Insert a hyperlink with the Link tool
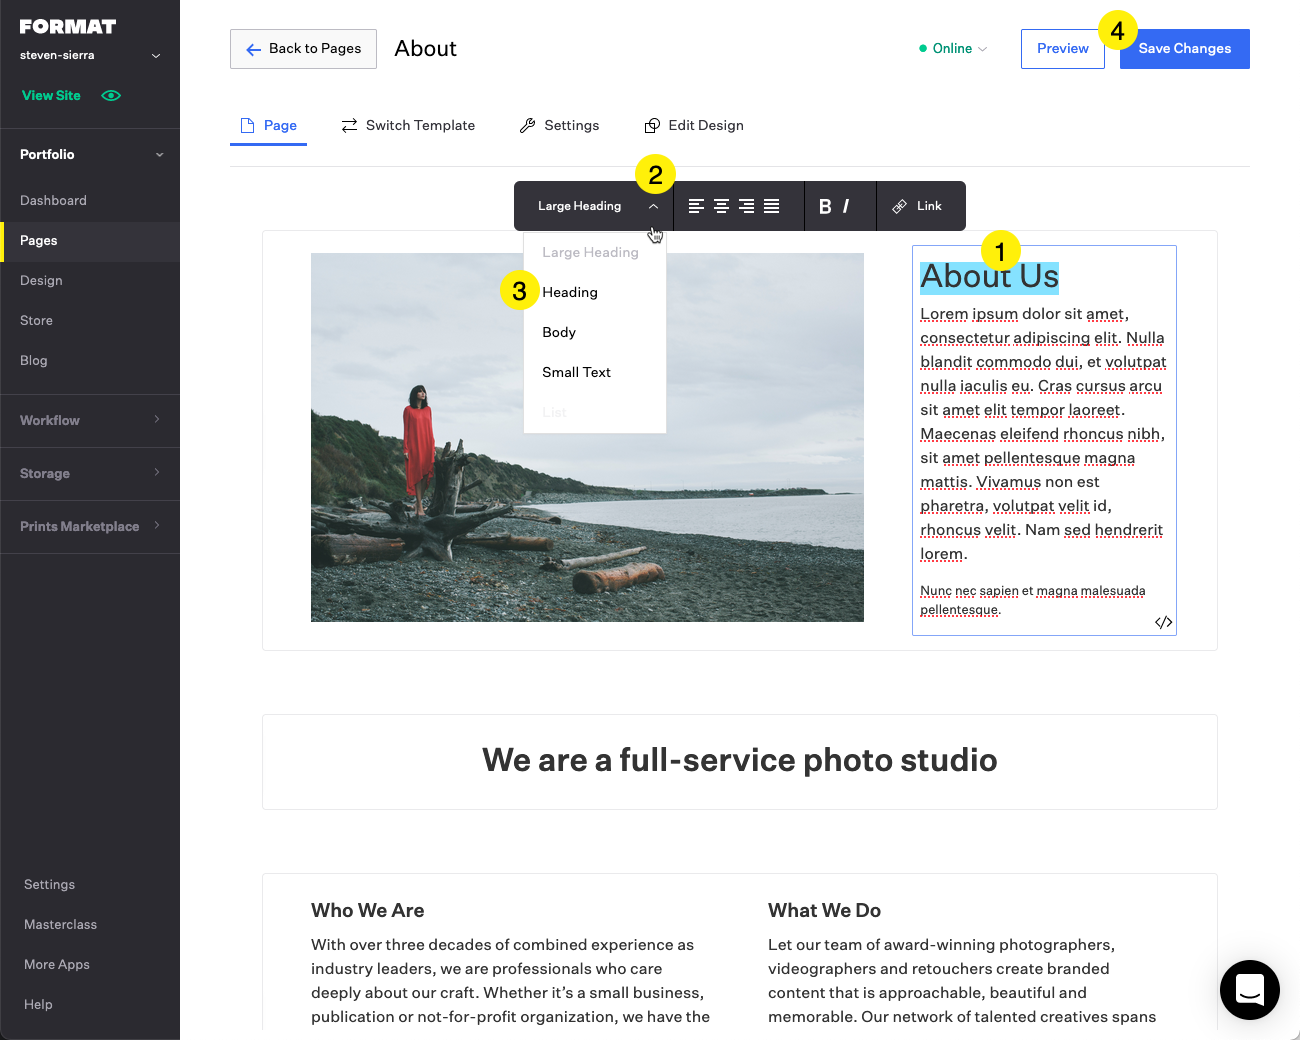The height and width of the screenshot is (1040, 1300). click(920, 206)
